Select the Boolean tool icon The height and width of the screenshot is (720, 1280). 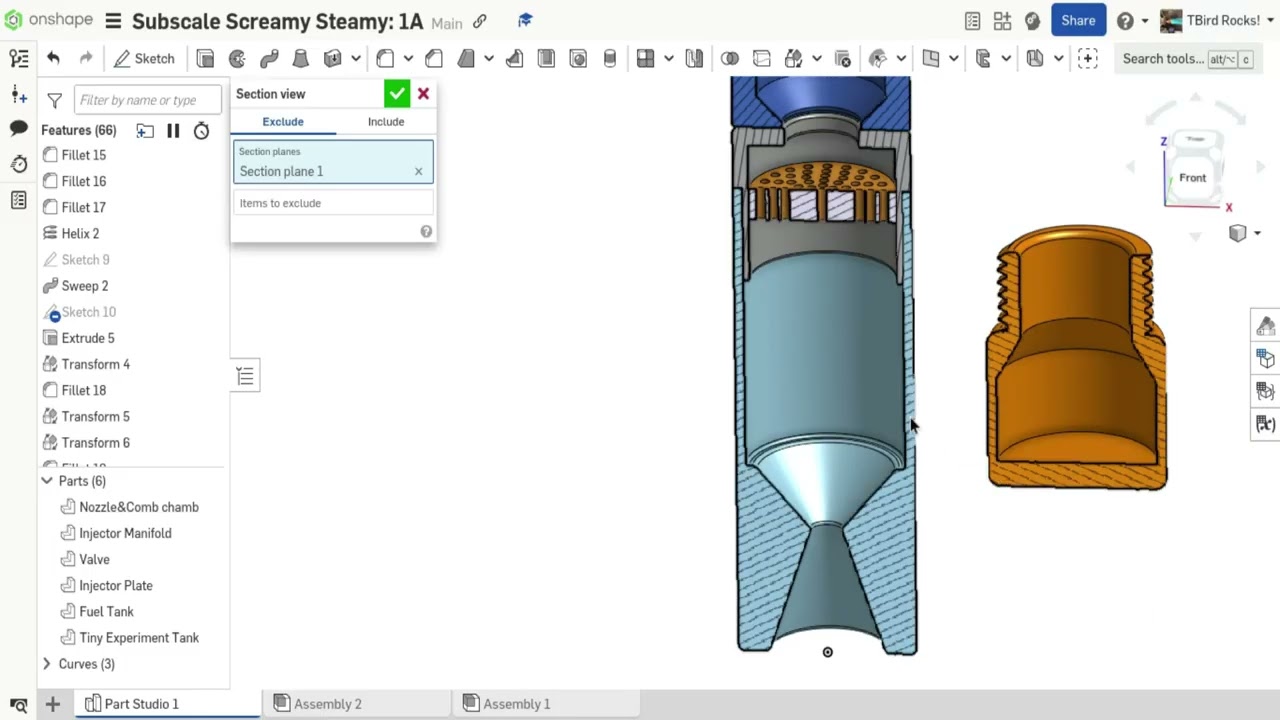730,59
